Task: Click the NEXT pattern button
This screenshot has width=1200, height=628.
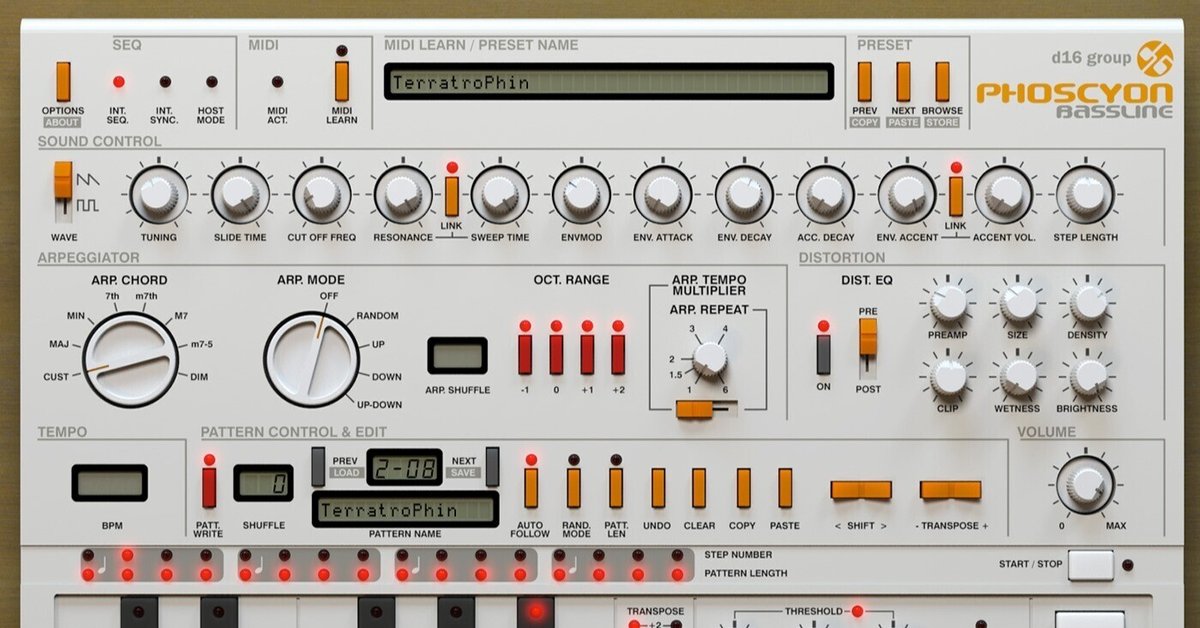Action: click(492, 467)
